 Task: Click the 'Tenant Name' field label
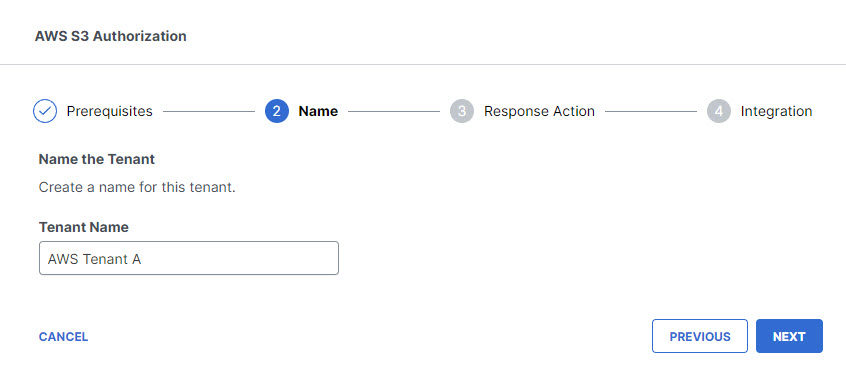click(x=84, y=227)
